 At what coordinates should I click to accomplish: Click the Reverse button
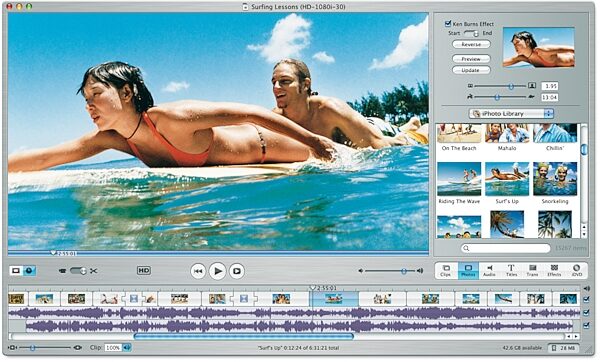coord(471,44)
